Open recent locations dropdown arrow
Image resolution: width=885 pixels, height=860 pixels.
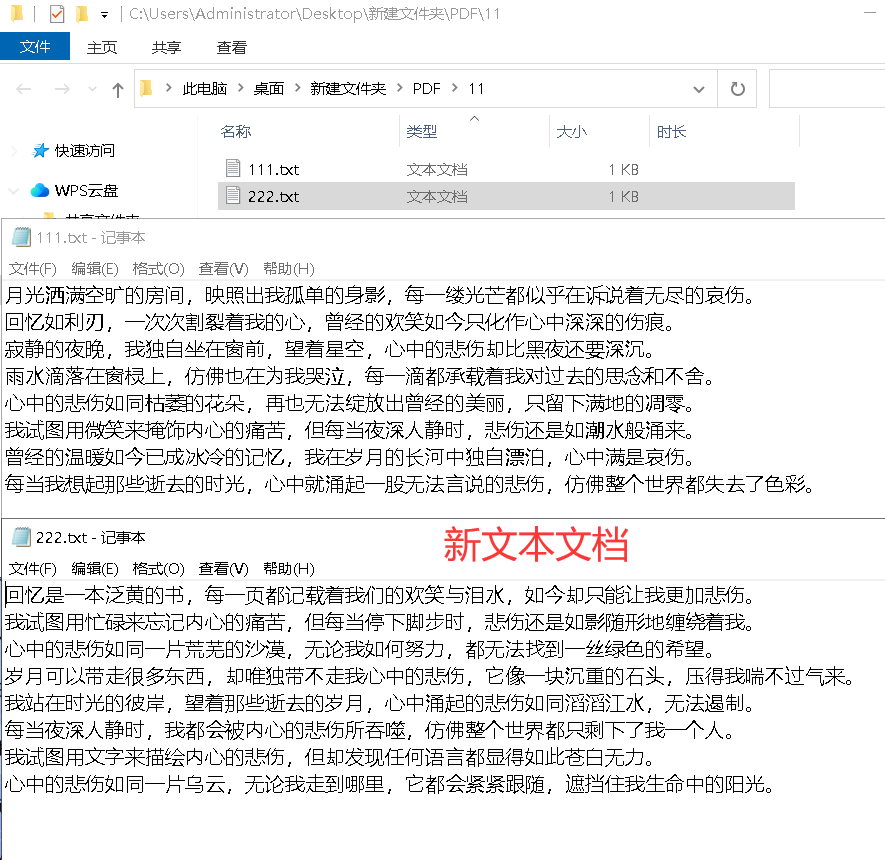click(x=92, y=89)
